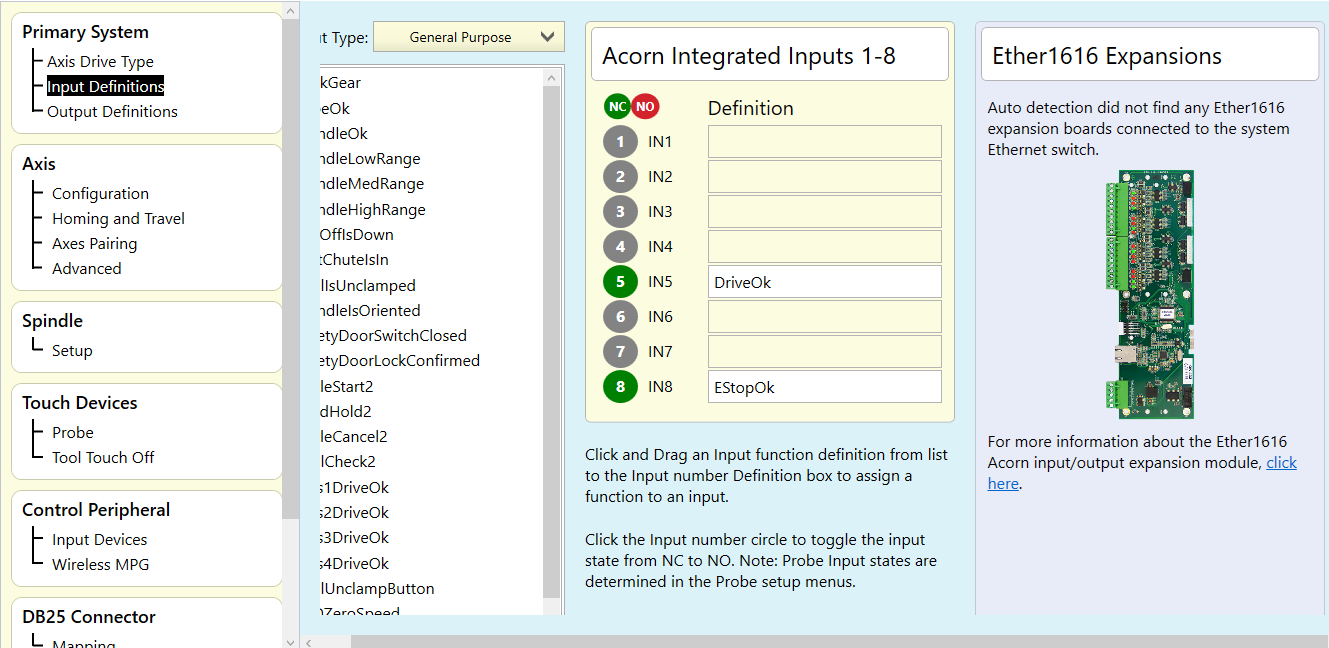Toggle the IN2 input state circle
The width and height of the screenshot is (1329, 648).
620,177
